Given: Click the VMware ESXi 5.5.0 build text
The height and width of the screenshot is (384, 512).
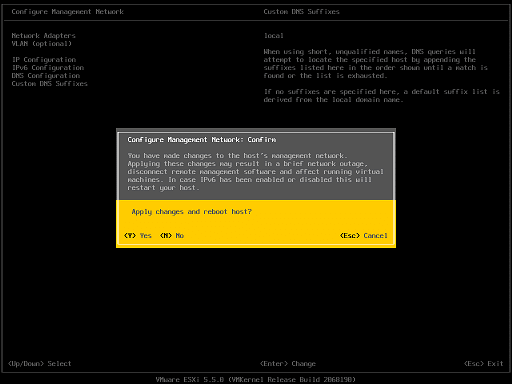Looking at the screenshot, I should pyautogui.click(x=256, y=379).
